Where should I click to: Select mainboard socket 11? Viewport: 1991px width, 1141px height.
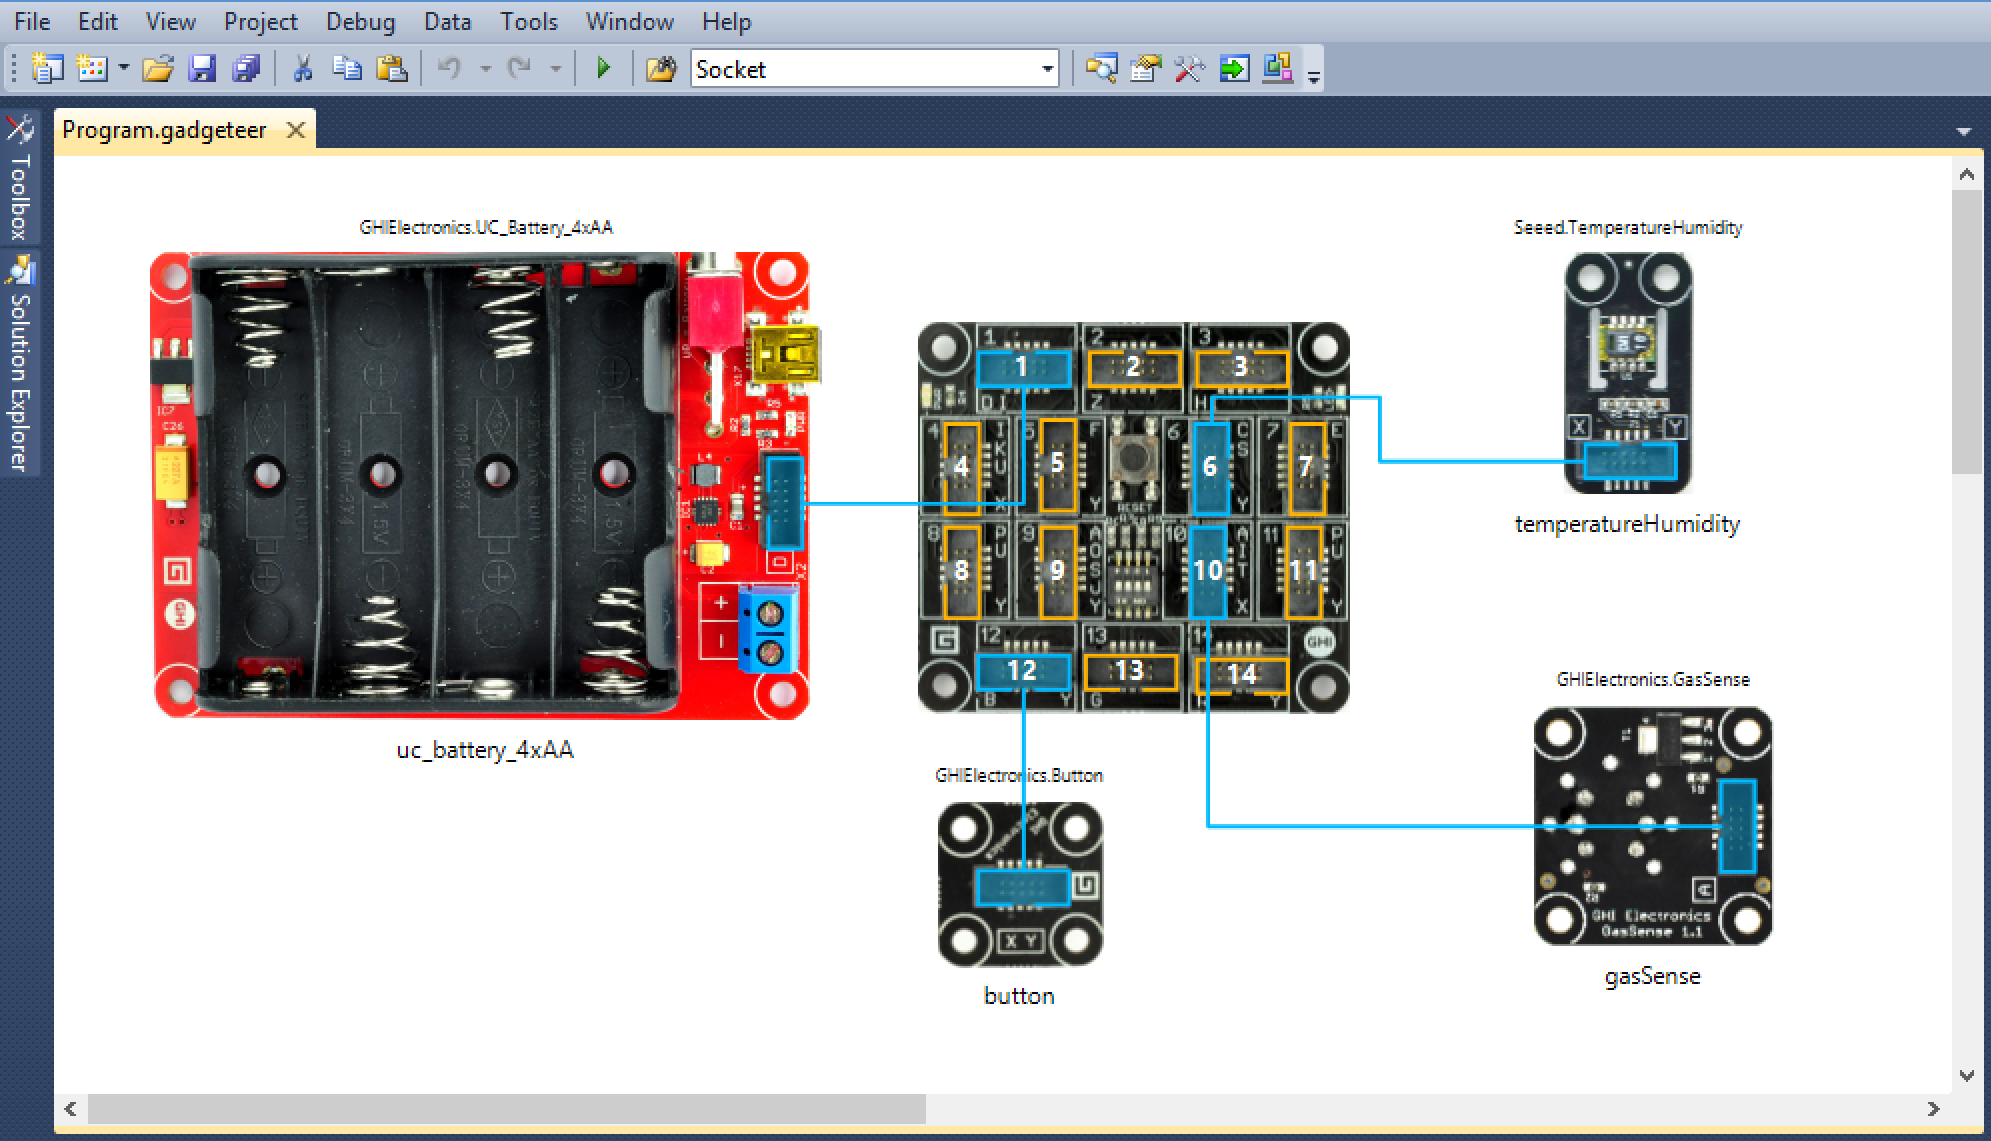(x=1304, y=572)
